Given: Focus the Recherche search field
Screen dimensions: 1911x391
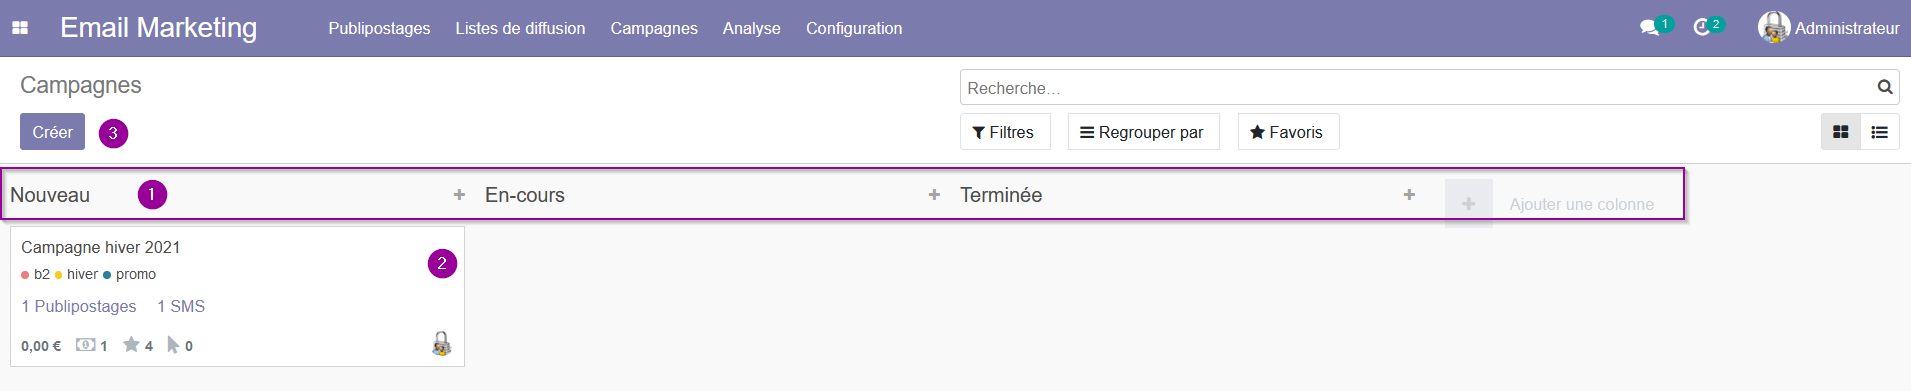Looking at the screenshot, I should coord(1415,88).
